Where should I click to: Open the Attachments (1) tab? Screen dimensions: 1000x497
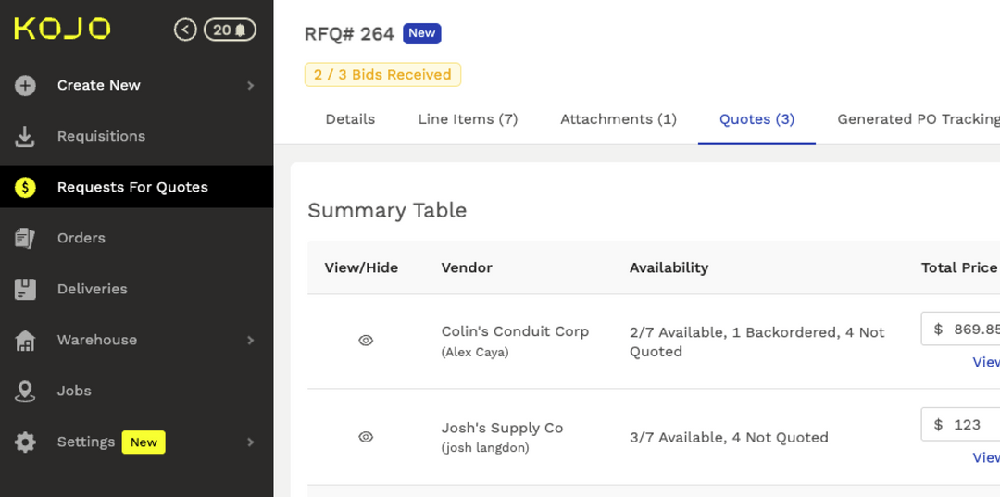coord(618,119)
